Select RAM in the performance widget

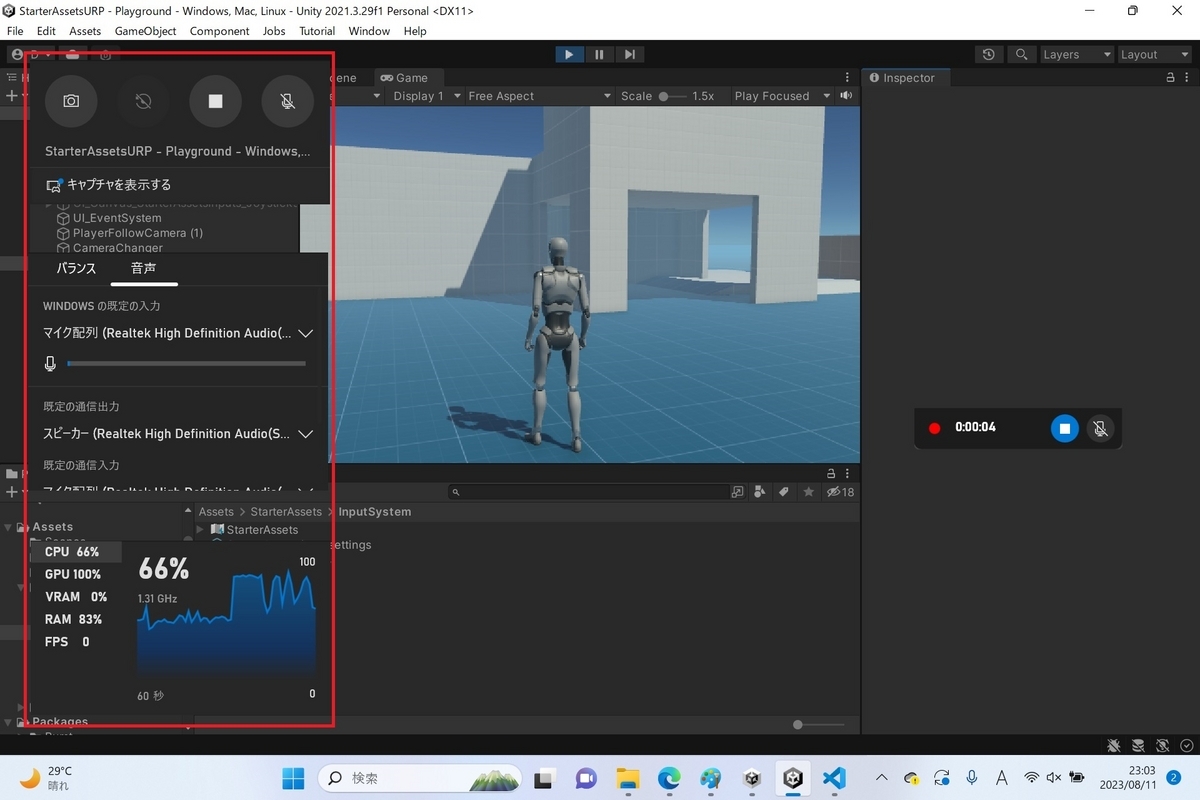pyautogui.click(x=75, y=619)
